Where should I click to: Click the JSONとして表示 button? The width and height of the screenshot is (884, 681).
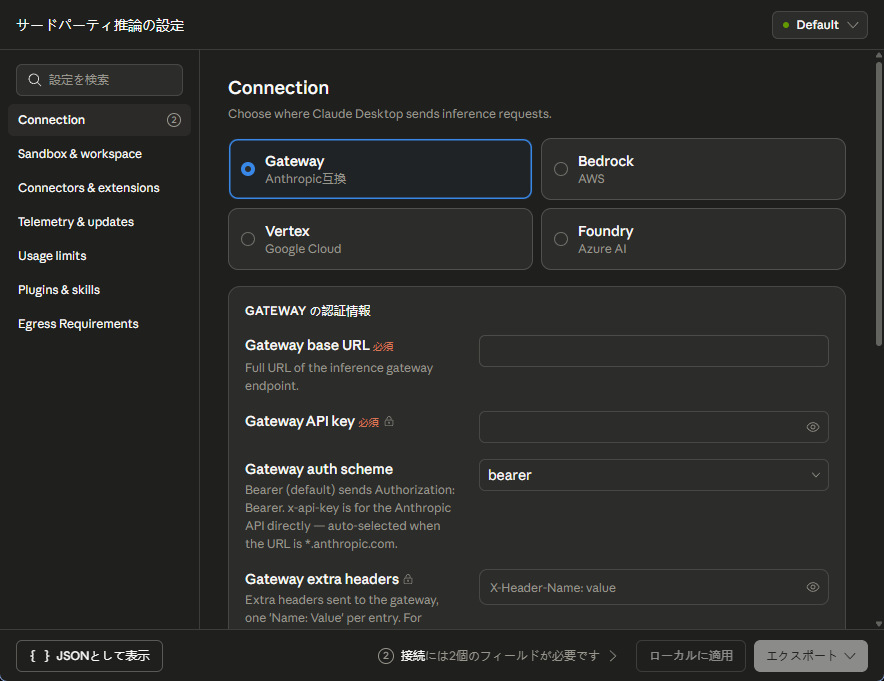[x=89, y=656]
